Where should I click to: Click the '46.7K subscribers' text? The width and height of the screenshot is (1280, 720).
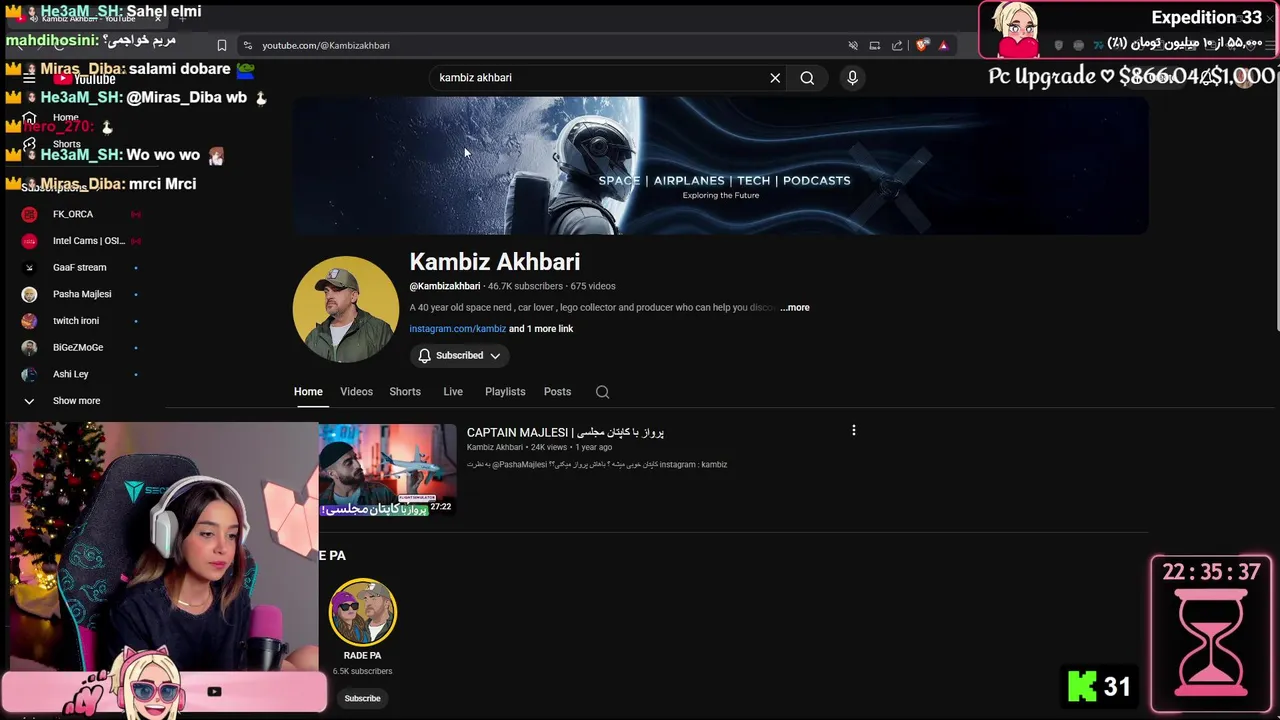(525, 287)
